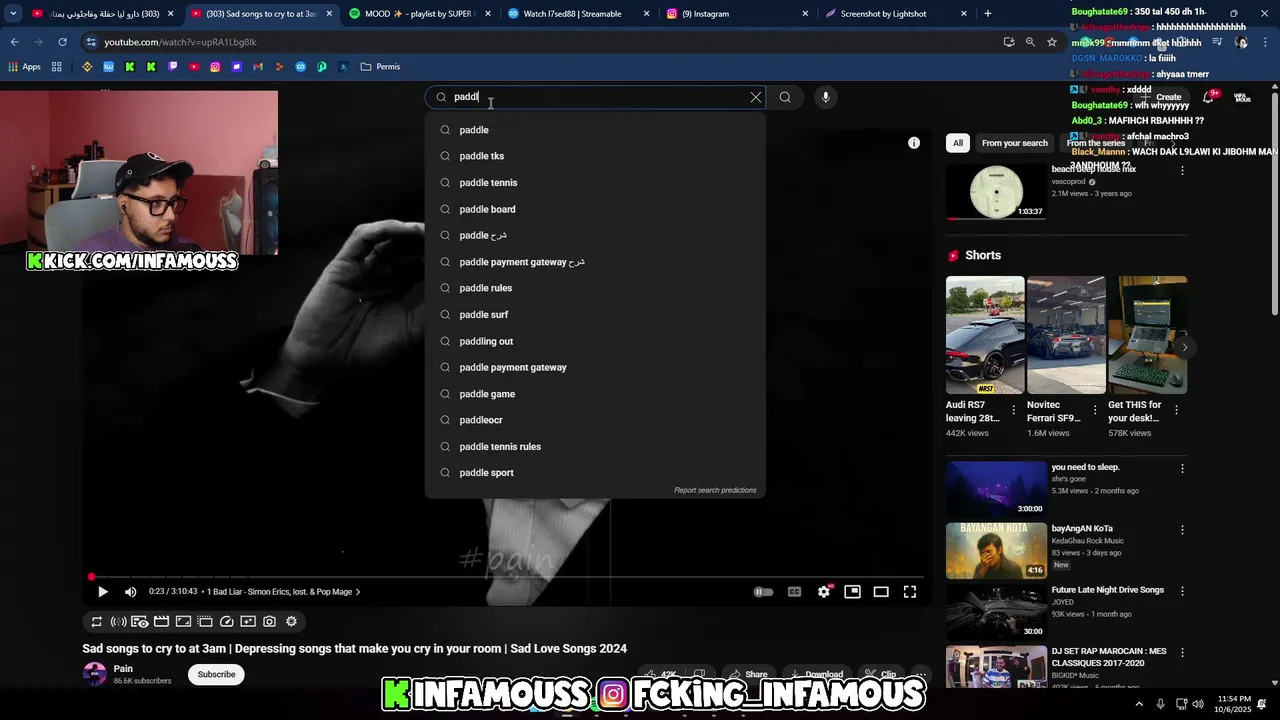This screenshot has width=1280, height=720.
Task: Open the tab search dropdown arrow
Action: (13, 14)
